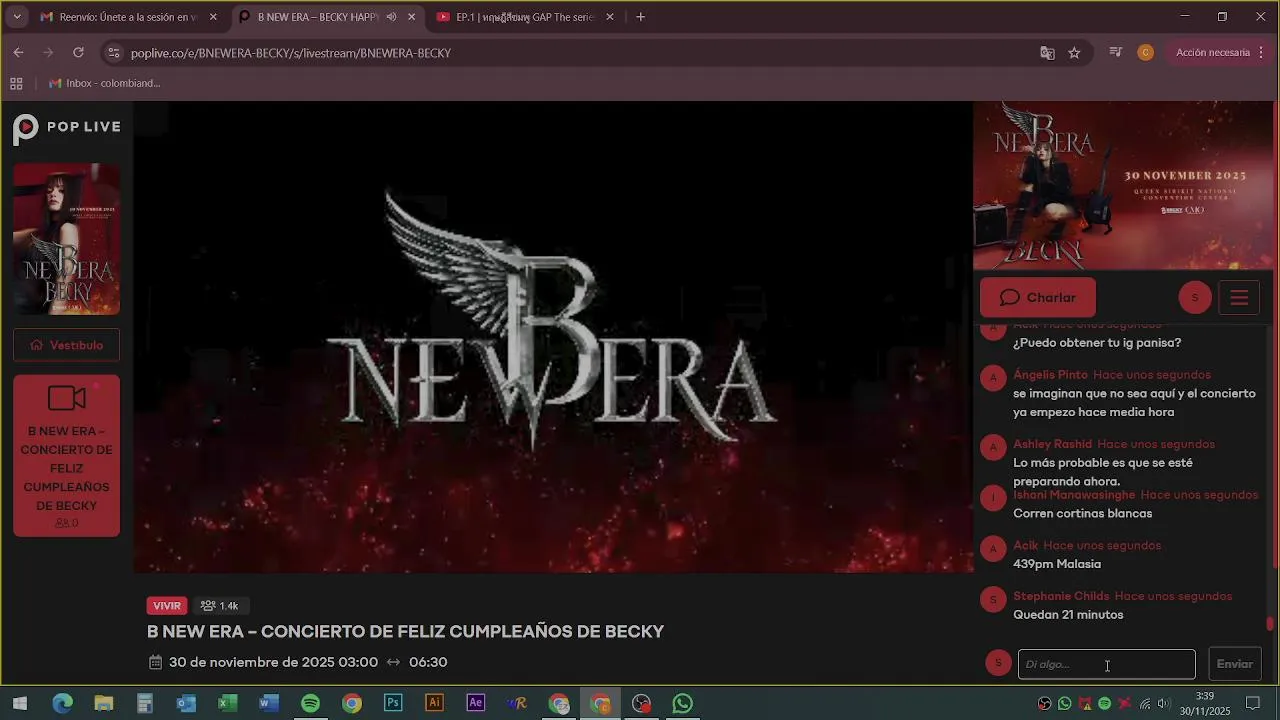Image resolution: width=1280 pixels, height=720 pixels.
Task: Open the tab search dropdown arrow
Action: tap(16, 17)
